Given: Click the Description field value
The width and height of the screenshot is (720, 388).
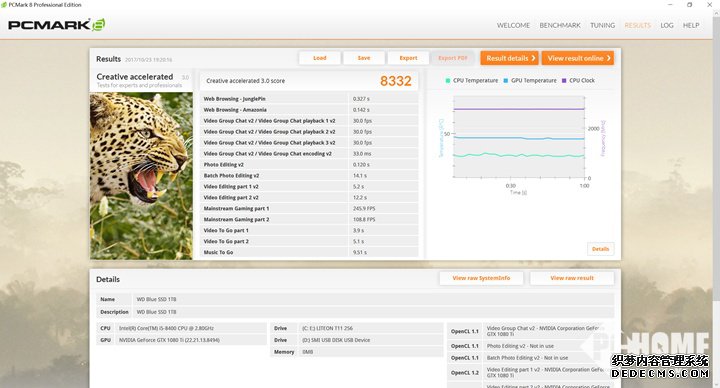Looking at the screenshot, I should (x=373, y=312).
